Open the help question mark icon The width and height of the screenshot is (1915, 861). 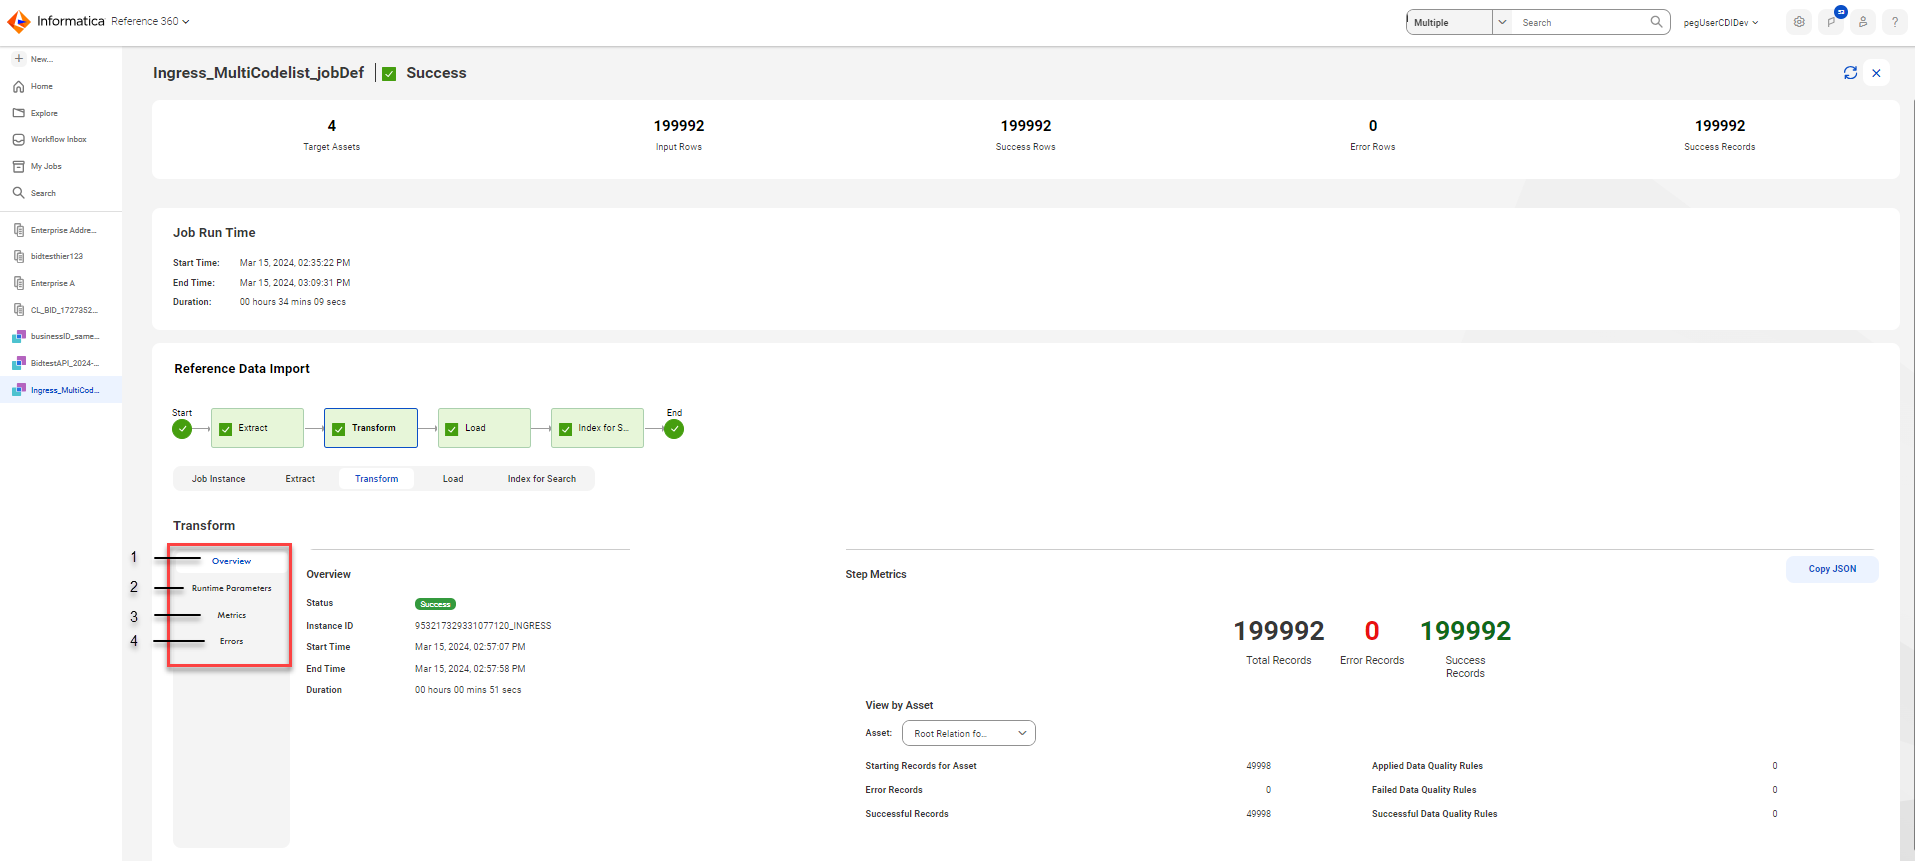click(x=1894, y=22)
